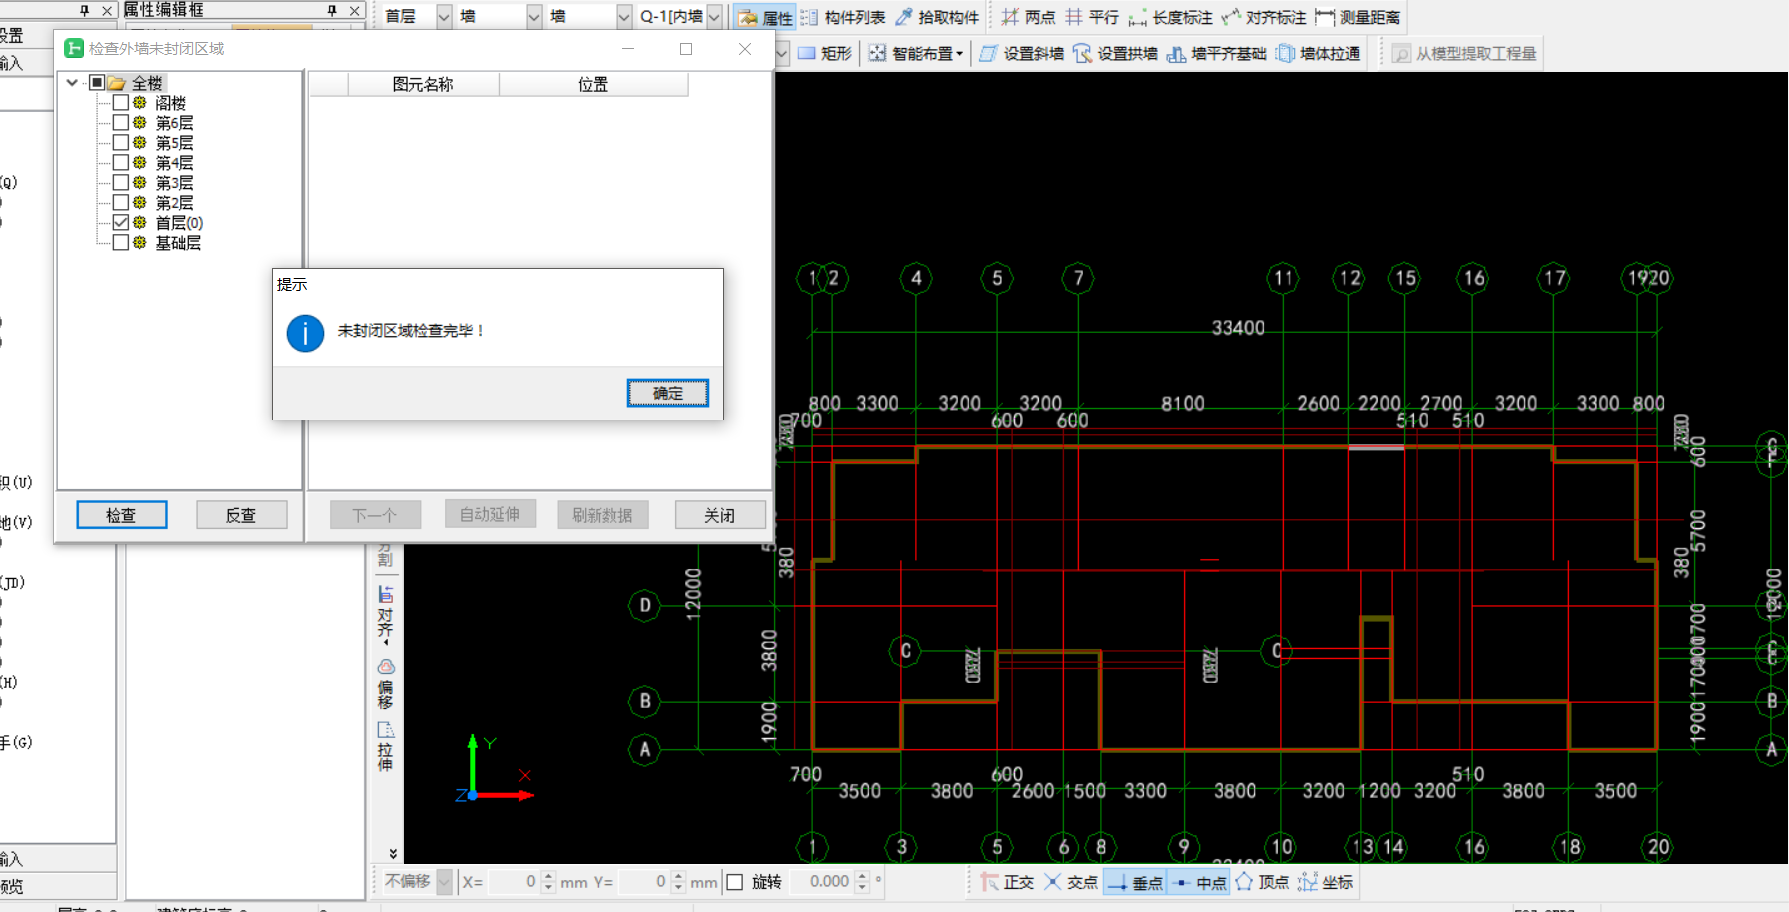Toggle 坐标 coordinate snap
The height and width of the screenshot is (912, 1789).
[1326, 882]
